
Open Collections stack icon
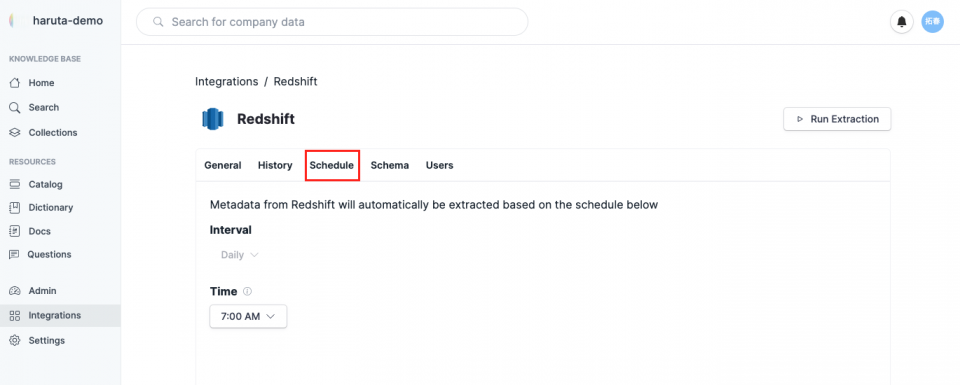pos(15,133)
